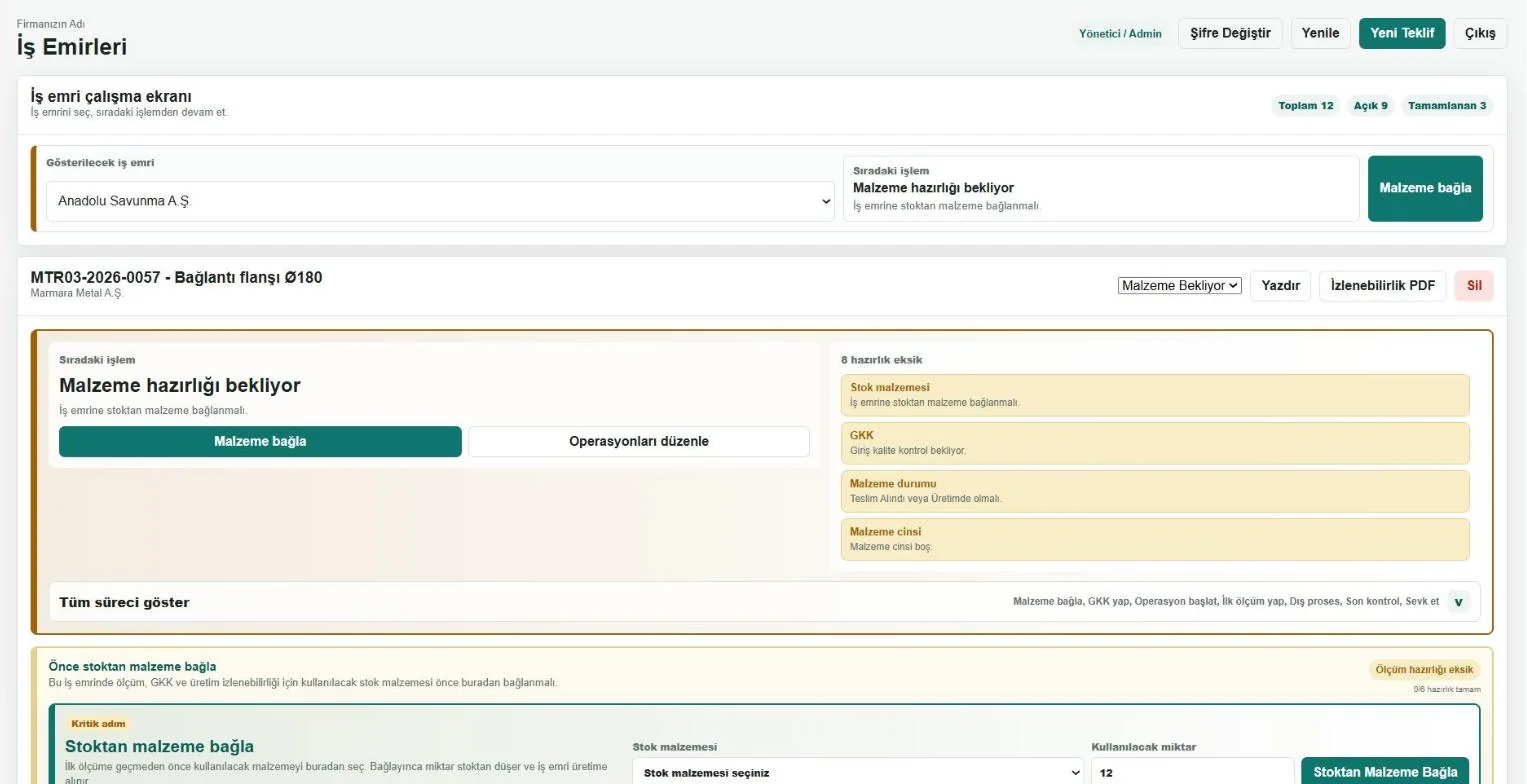The height and width of the screenshot is (784, 1527).
Task: Click the wide green Malzeme bağla button
Action: (260, 442)
